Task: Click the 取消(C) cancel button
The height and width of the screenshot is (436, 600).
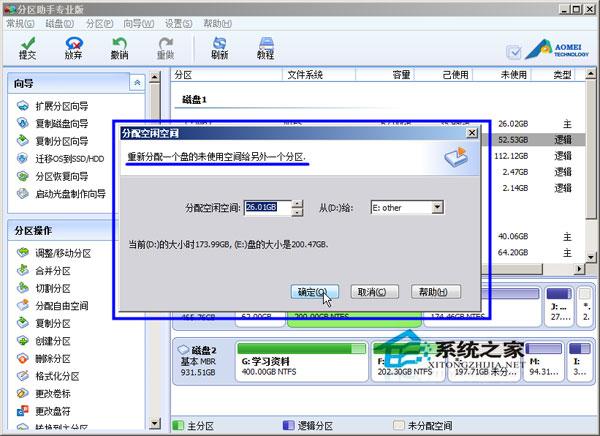Action: tap(375, 292)
